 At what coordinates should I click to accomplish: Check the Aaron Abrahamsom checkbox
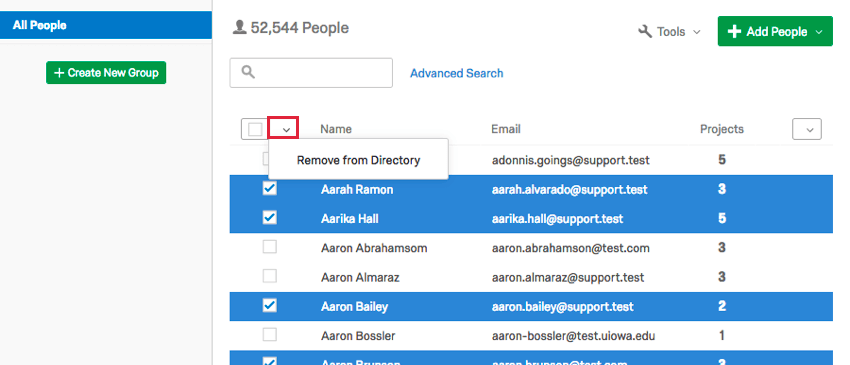(269, 247)
